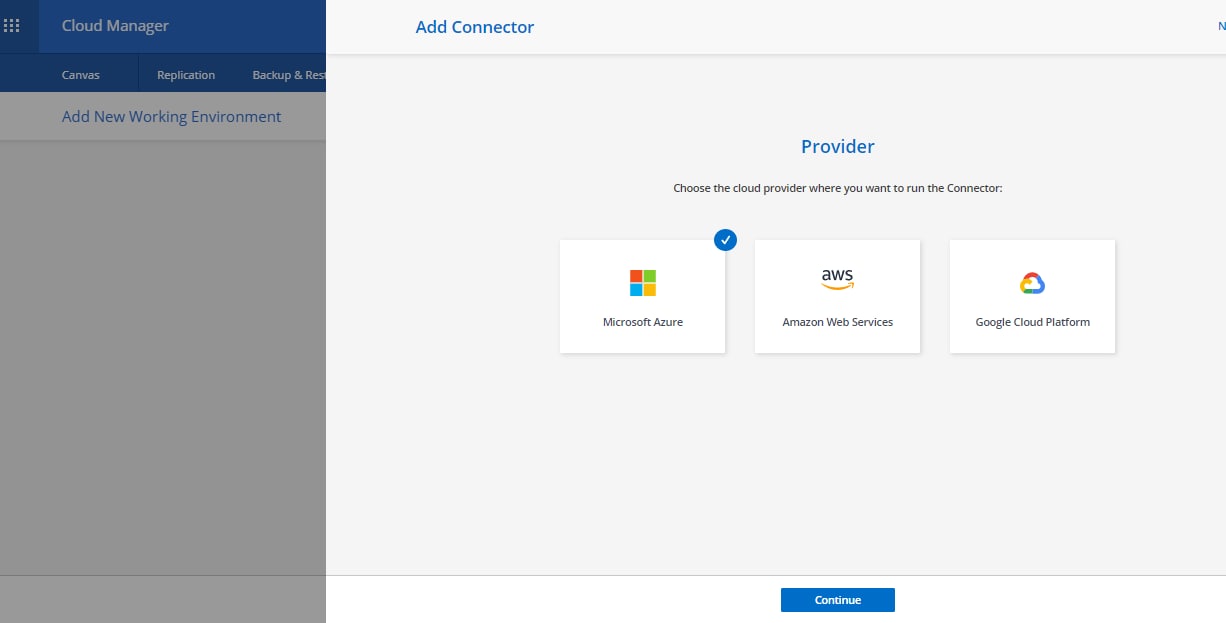
Task: Select the Amazon Web Services provider card
Action: click(837, 296)
